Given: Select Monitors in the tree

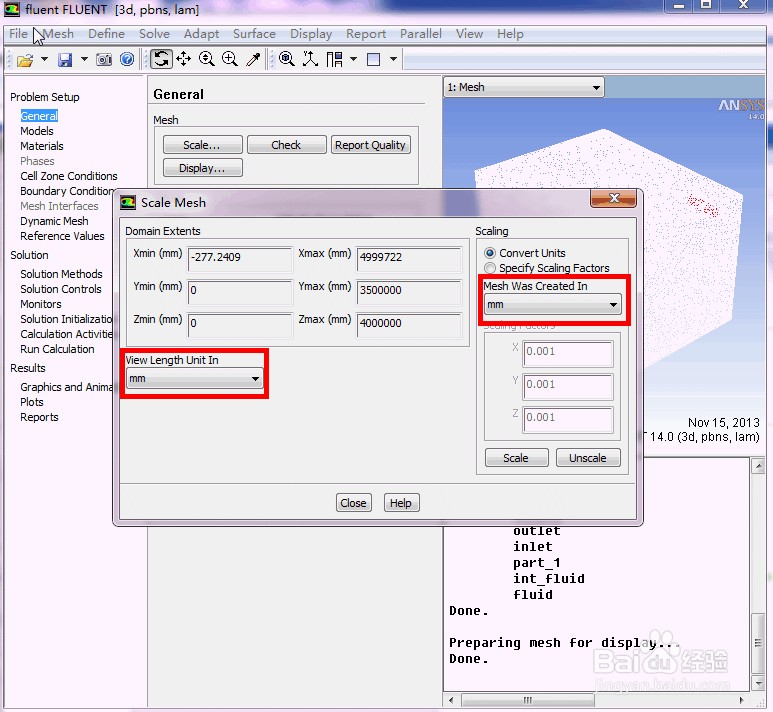Looking at the screenshot, I should 41,304.
